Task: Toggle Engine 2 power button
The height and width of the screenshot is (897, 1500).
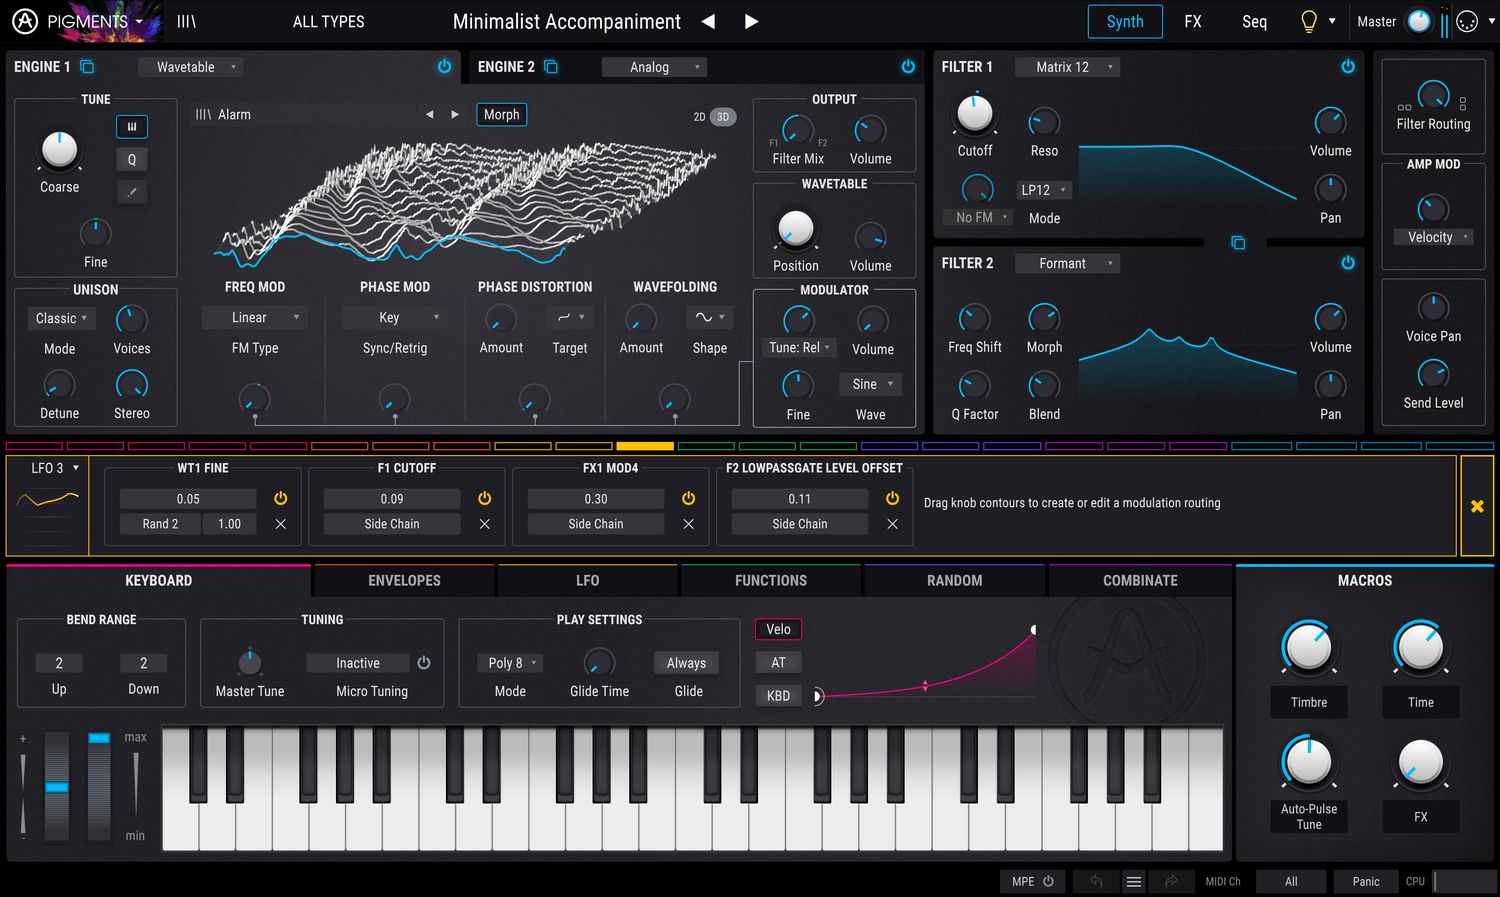Action: [908, 66]
